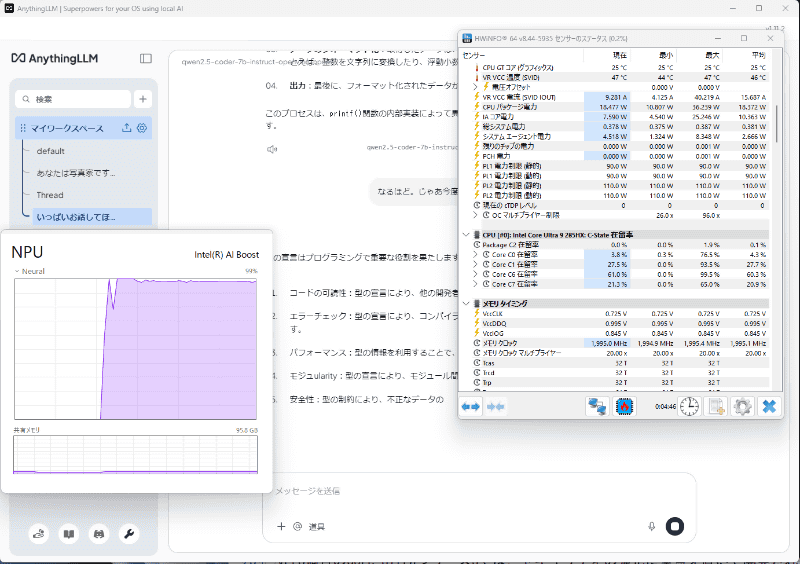Open マイワークスペース workspace
This screenshot has width=800, height=564.
67,128
